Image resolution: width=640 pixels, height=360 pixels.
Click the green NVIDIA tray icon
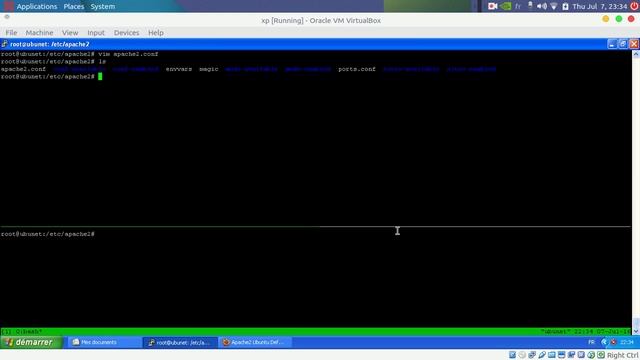(x=505, y=6)
